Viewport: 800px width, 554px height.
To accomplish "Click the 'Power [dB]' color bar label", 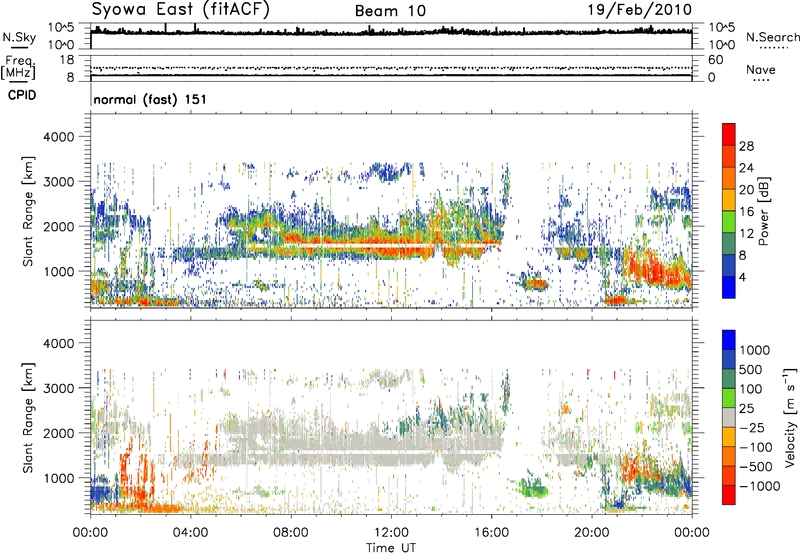I will pyautogui.click(x=763, y=211).
